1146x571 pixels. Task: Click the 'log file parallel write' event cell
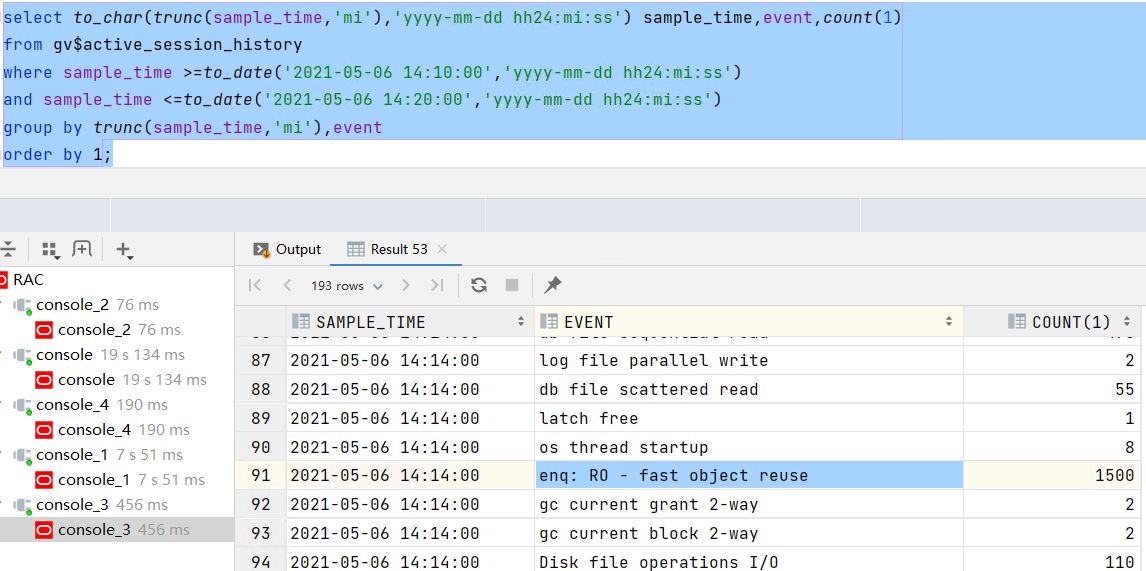[749, 360]
